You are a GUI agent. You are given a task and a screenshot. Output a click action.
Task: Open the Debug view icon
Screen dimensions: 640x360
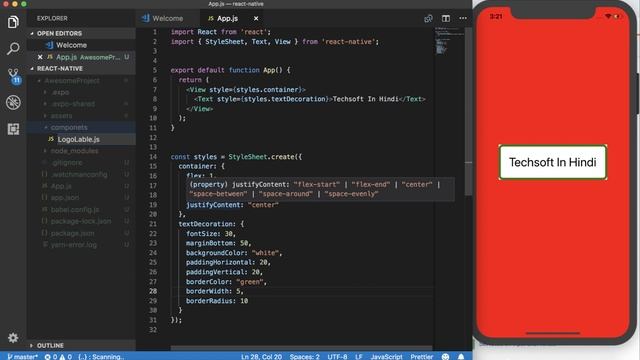tap(13, 102)
